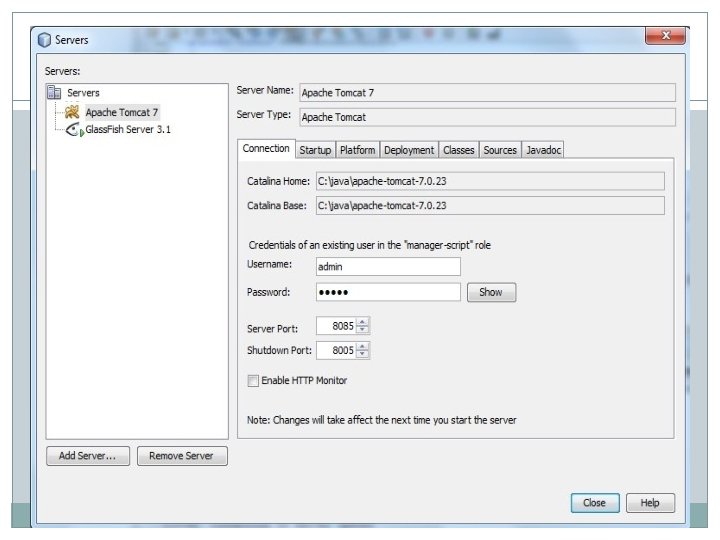Click the Servers dialog title icon
The image size is (720, 540).
point(44,40)
